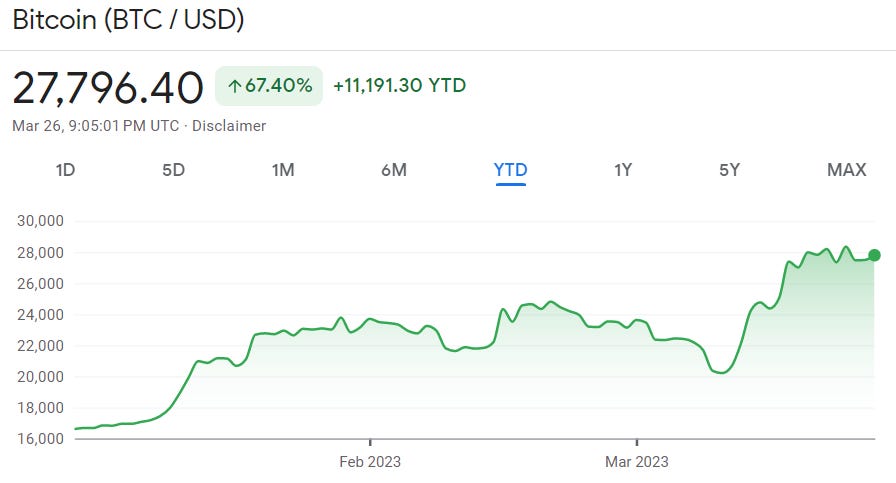The height and width of the screenshot is (483, 896).
Task: Click the 28,000 y-axis label
Action: point(41,253)
